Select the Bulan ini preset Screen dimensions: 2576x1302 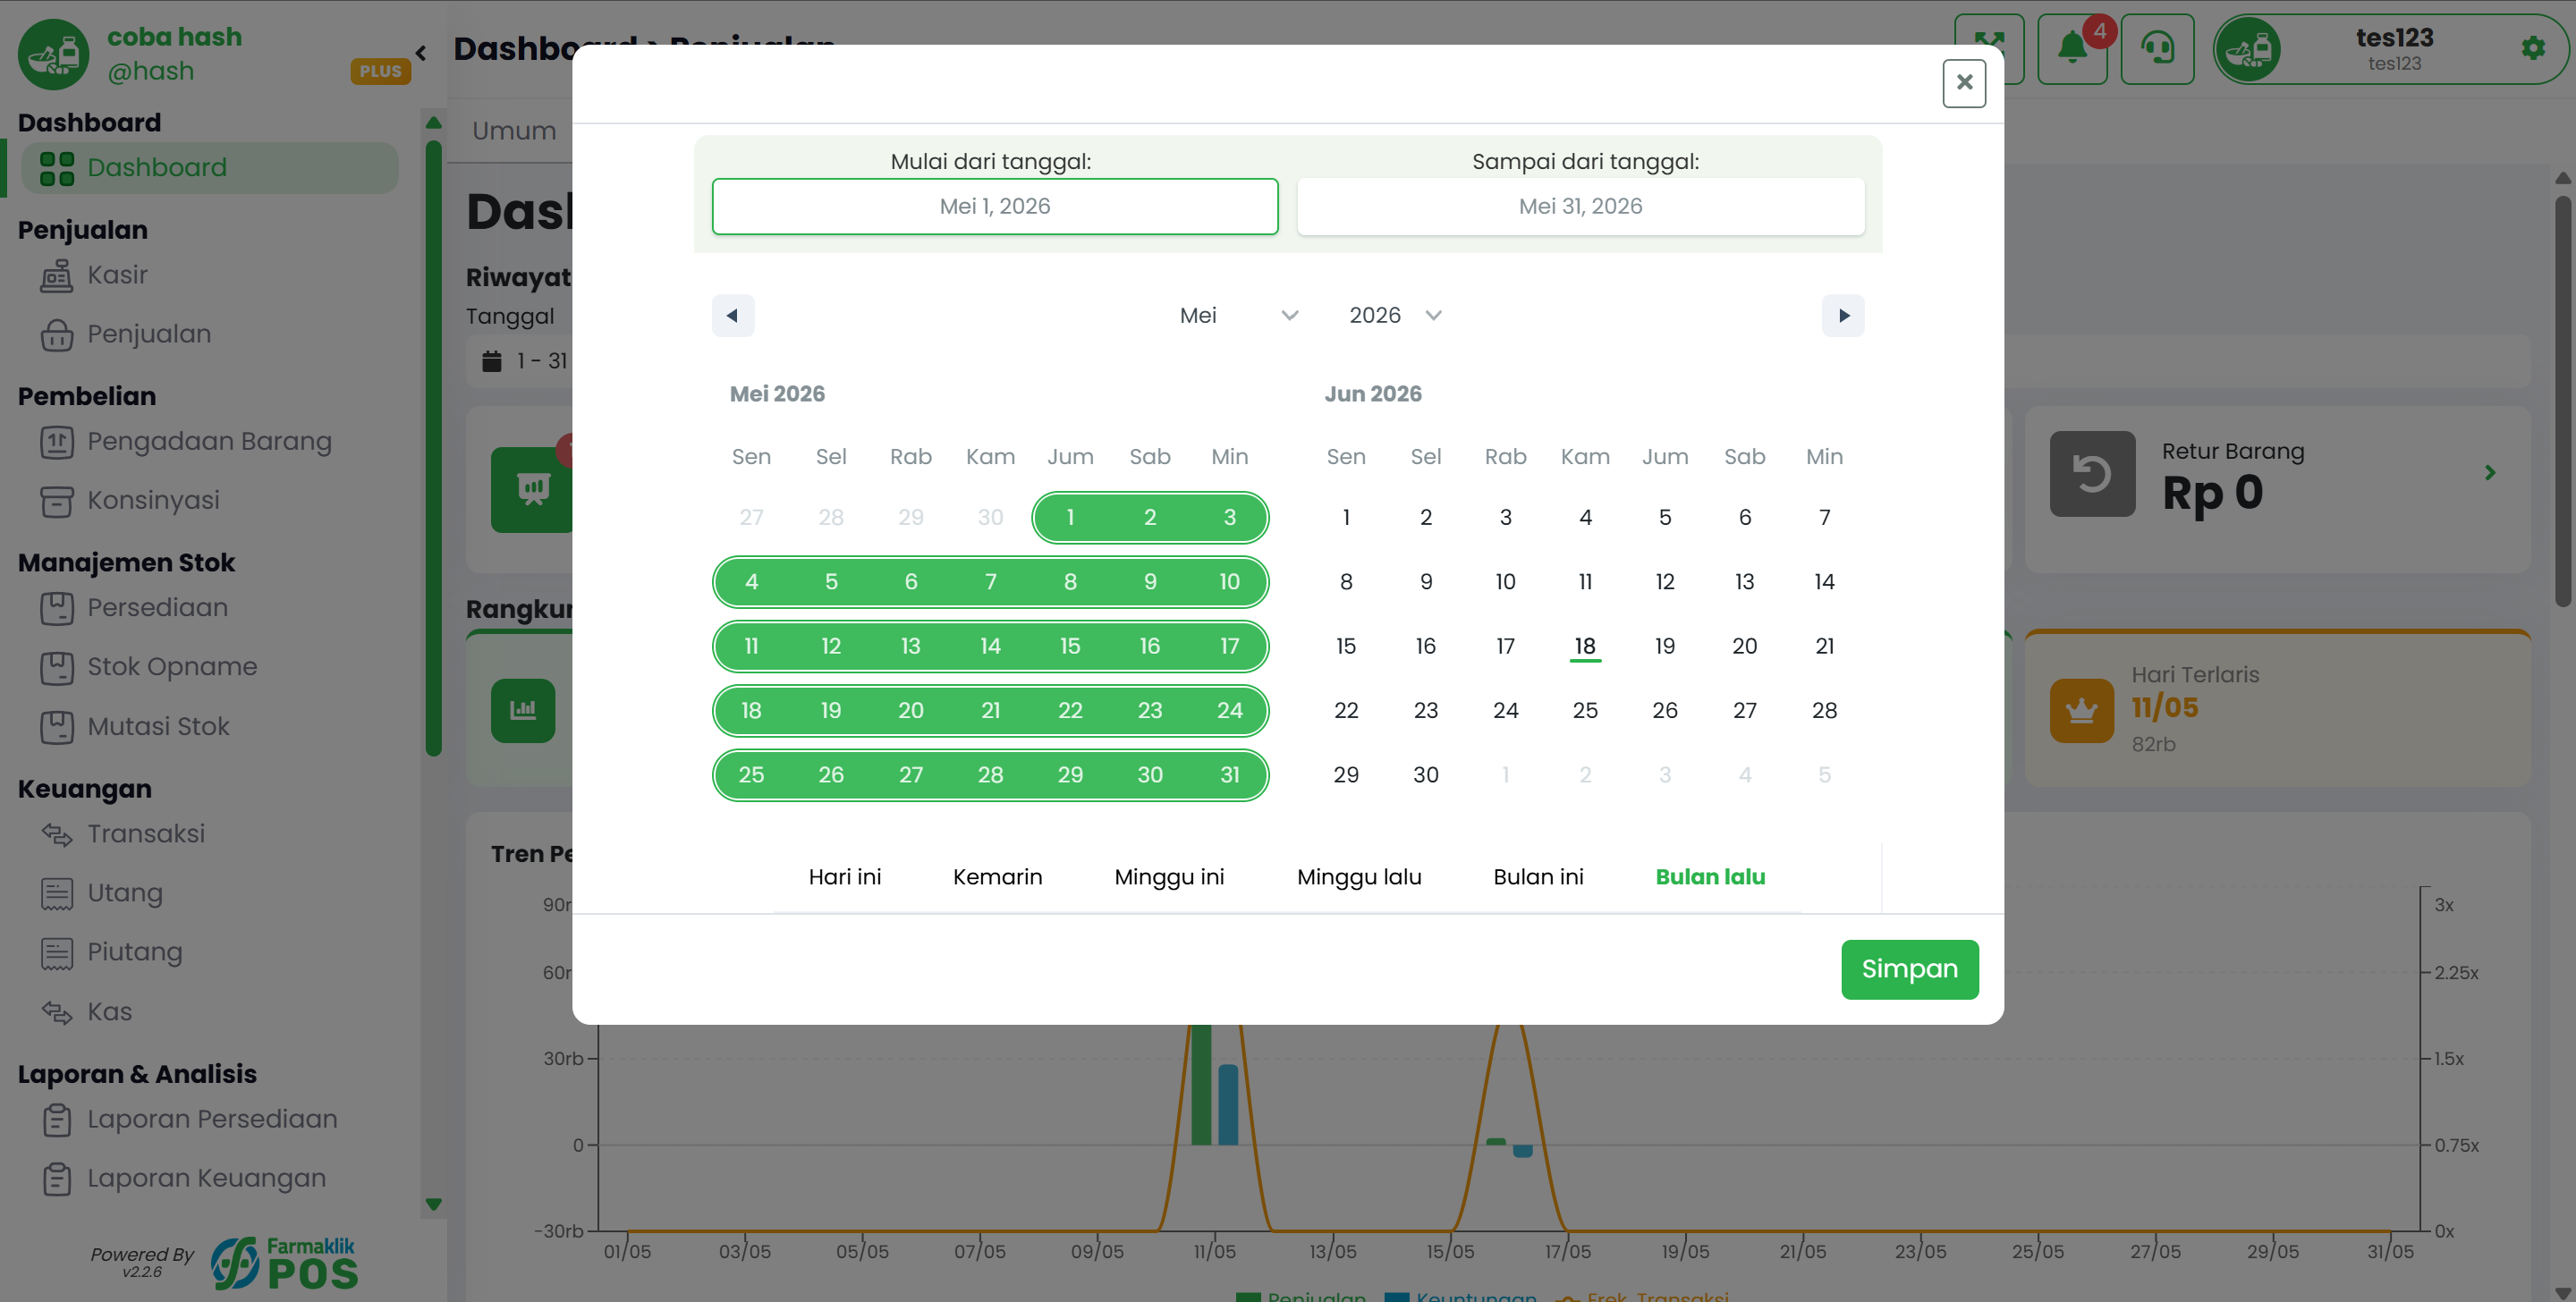coord(1538,877)
